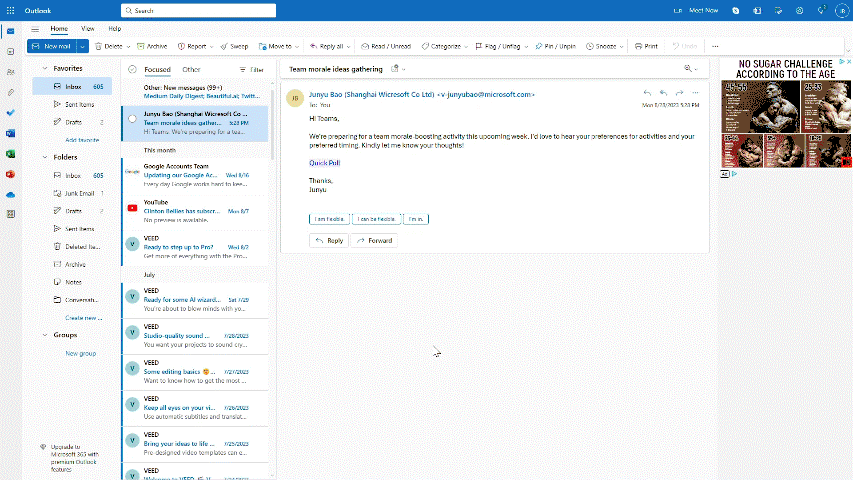Launch PowerPoint from the app rail
The image size is (853, 480).
click(x=10, y=174)
